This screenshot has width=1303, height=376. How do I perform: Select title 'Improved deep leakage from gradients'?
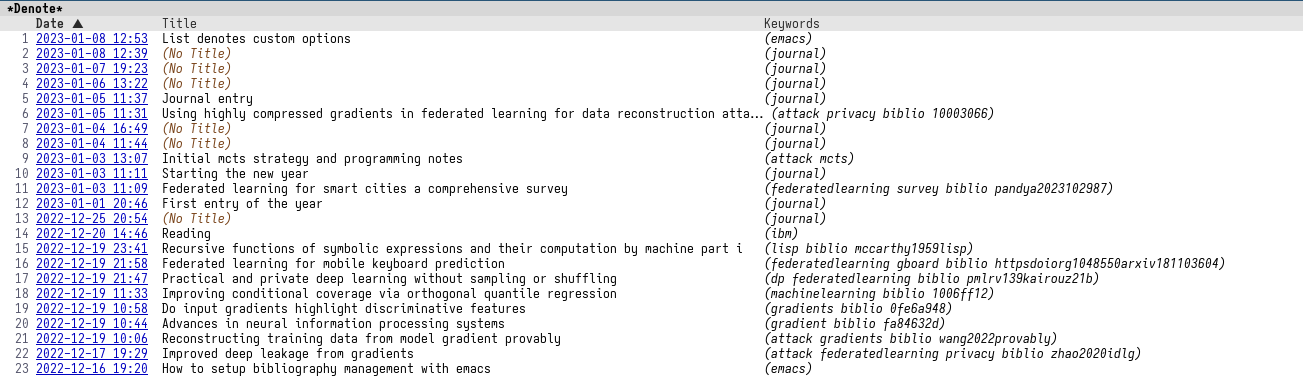pos(288,353)
